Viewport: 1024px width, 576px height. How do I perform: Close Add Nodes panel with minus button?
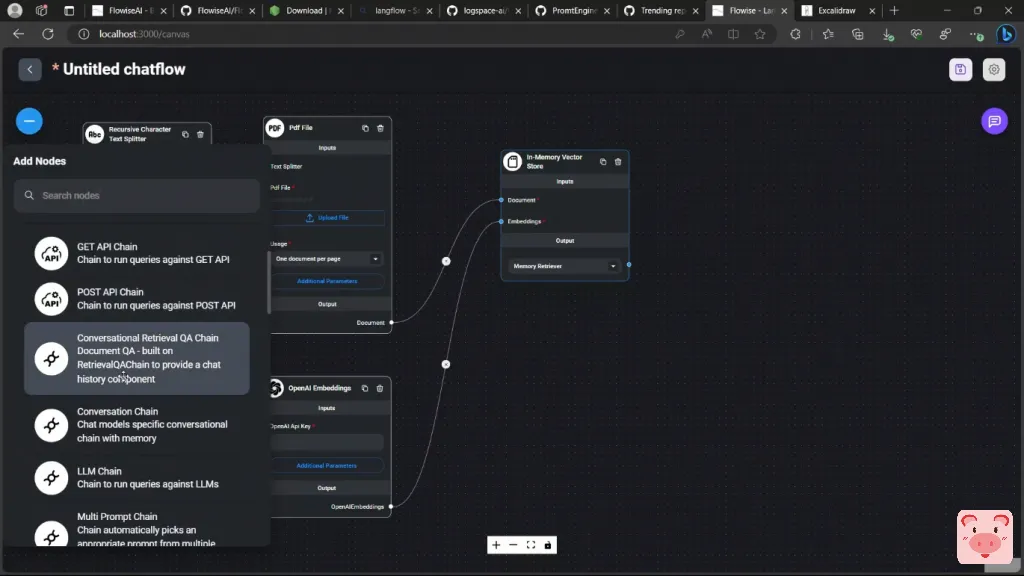click(x=29, y=121)
